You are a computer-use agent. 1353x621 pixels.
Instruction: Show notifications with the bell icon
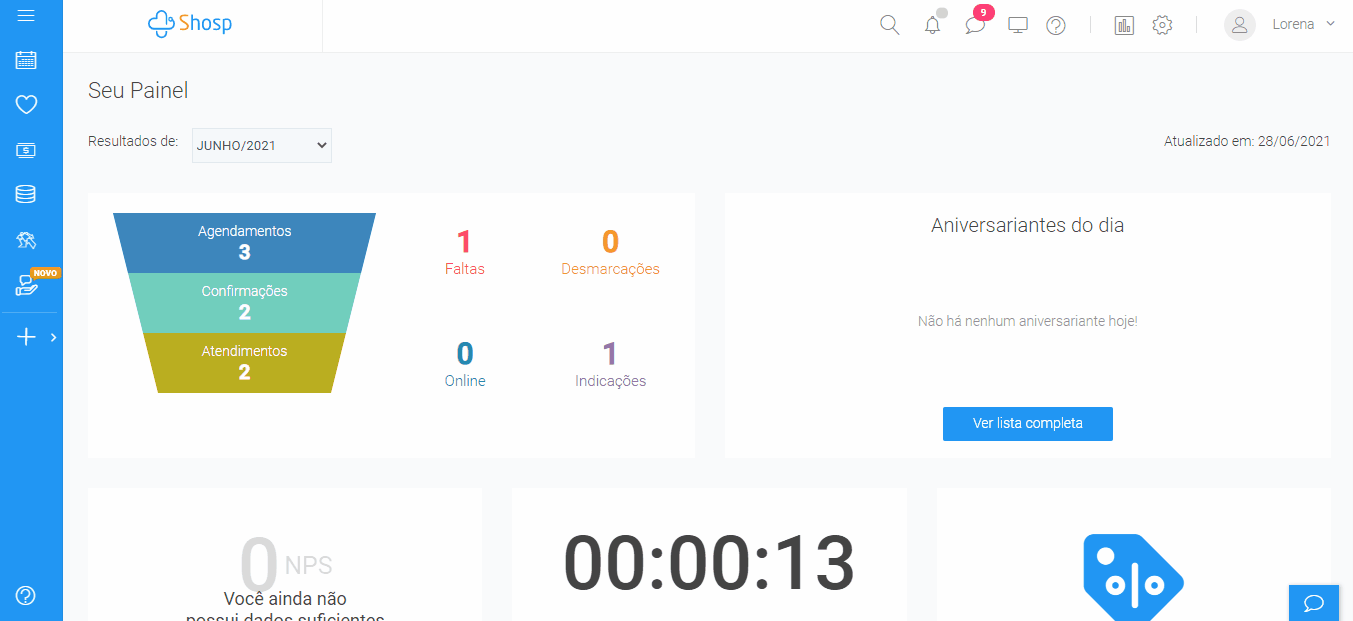932,25
